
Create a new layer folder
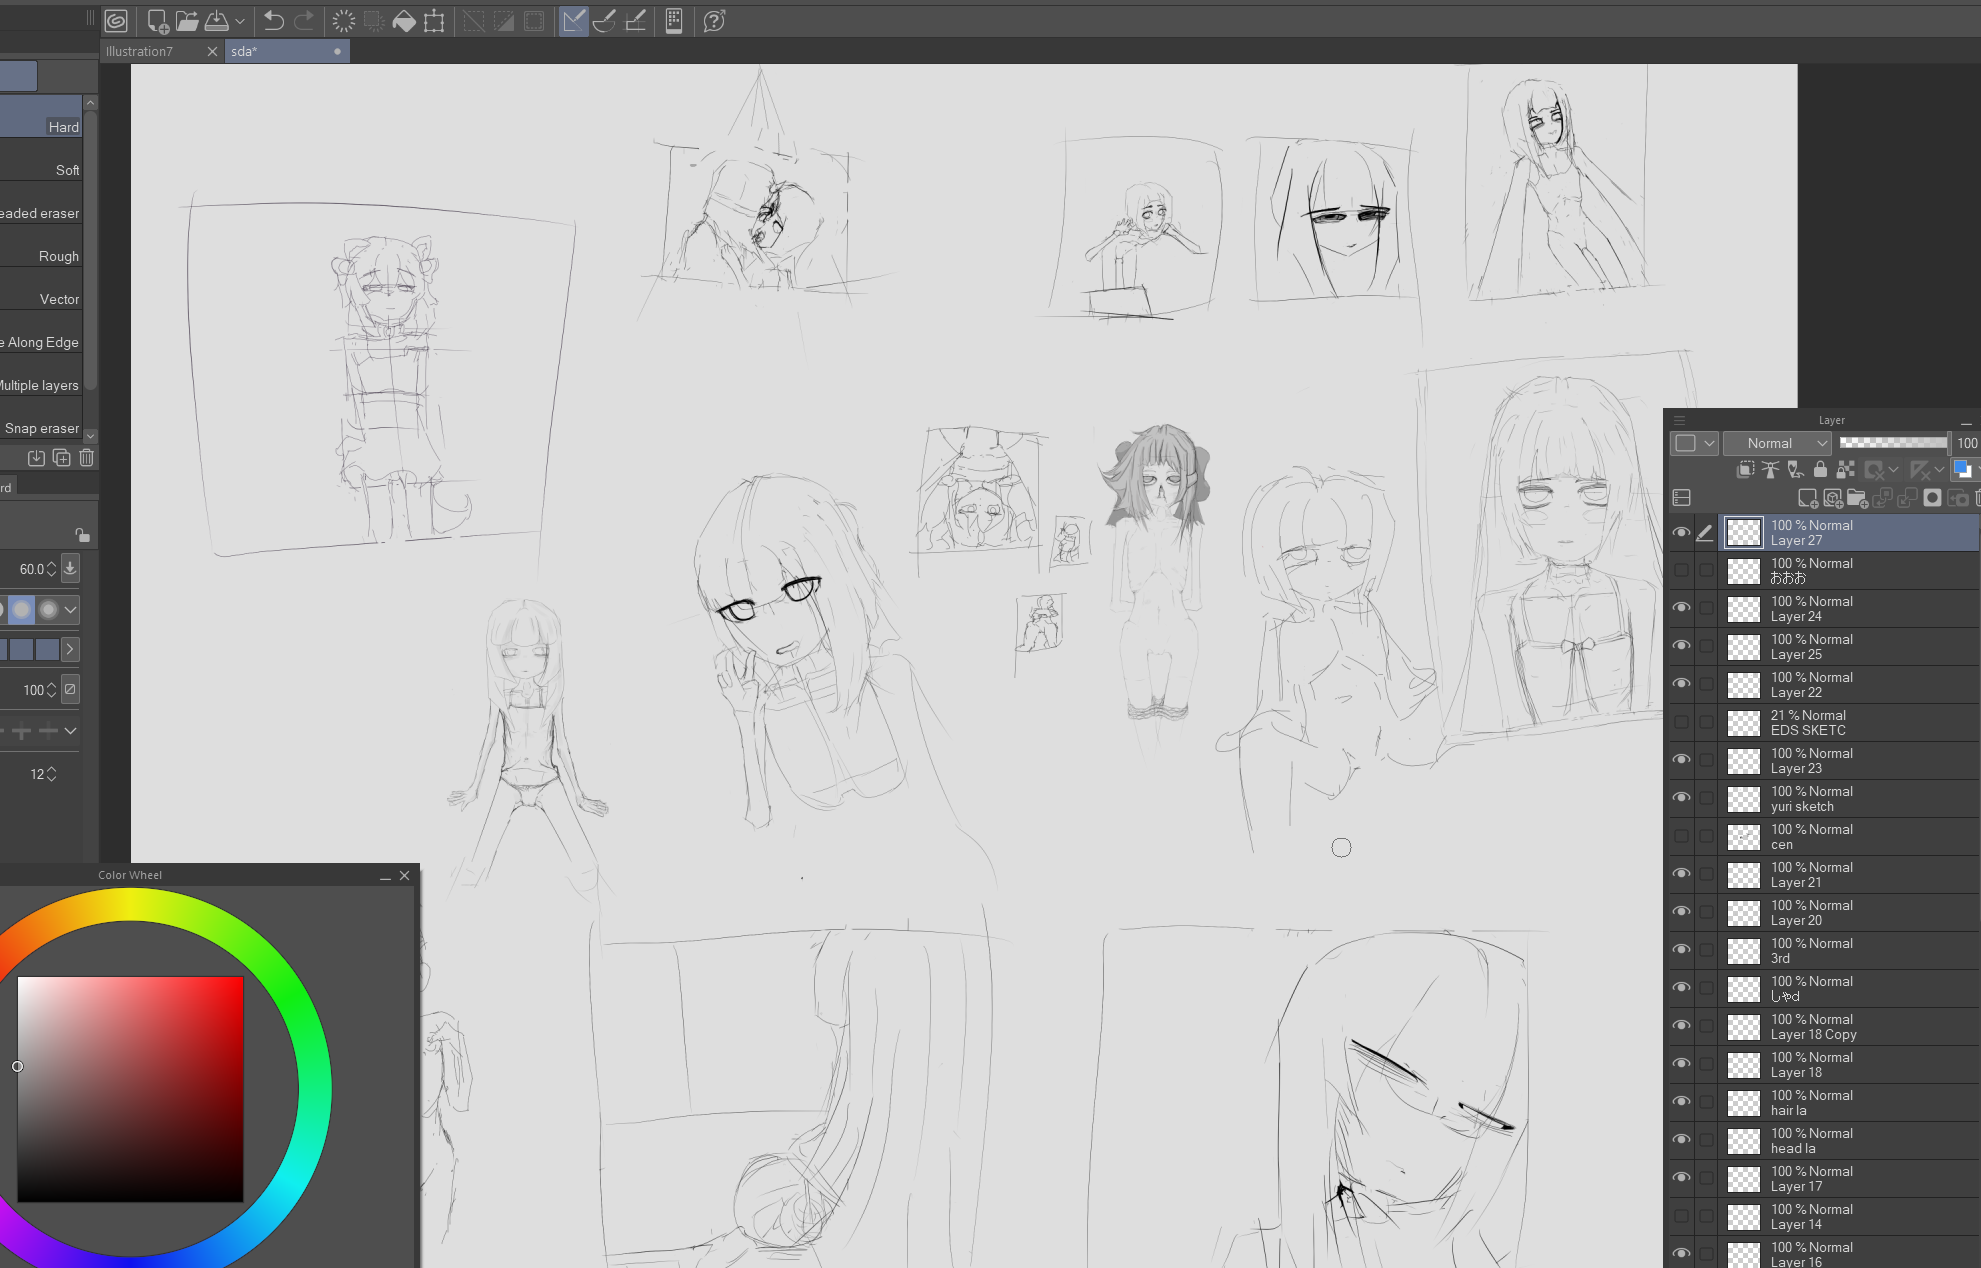[1857, 498]
